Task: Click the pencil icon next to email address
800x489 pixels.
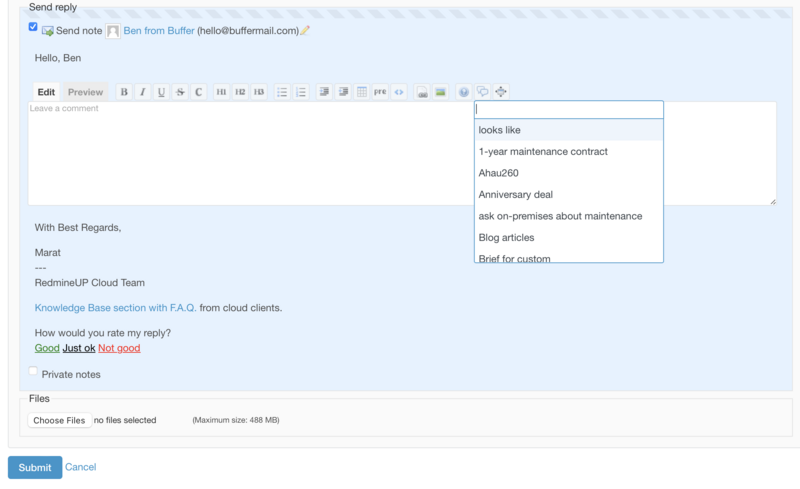Action: tap(305, 31)
